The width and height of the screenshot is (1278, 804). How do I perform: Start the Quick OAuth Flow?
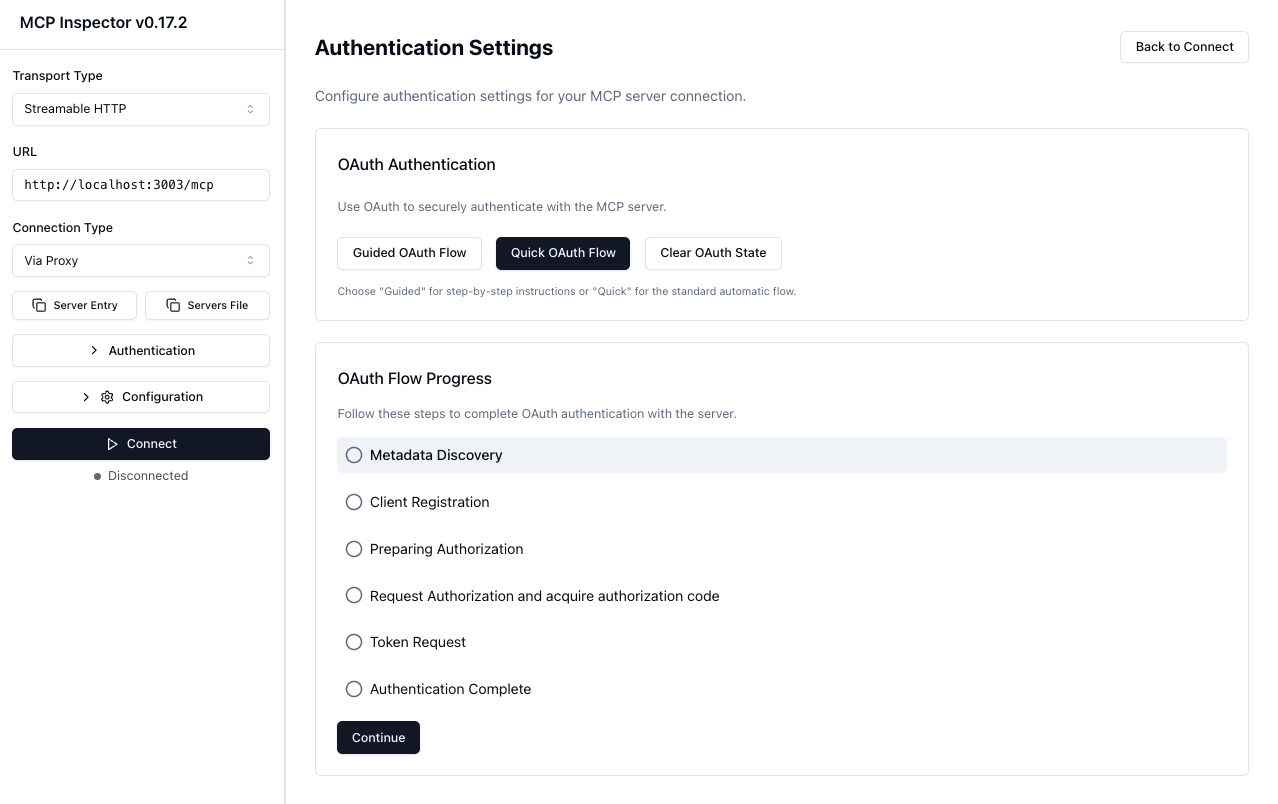pos(563,253)
